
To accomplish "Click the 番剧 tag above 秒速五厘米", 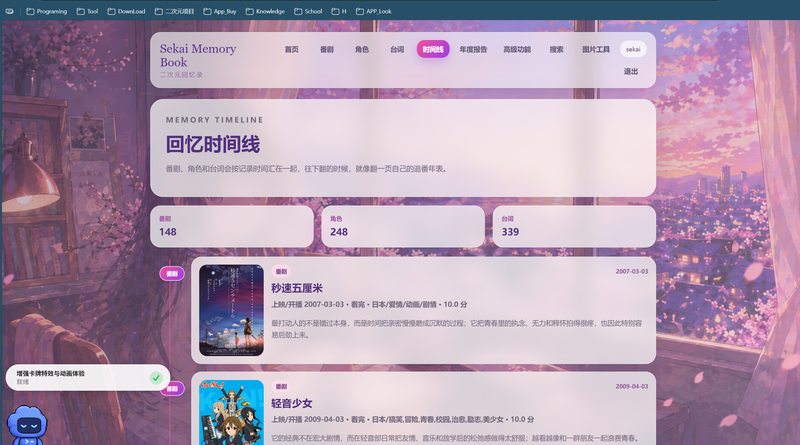I will tap(281, 271).
